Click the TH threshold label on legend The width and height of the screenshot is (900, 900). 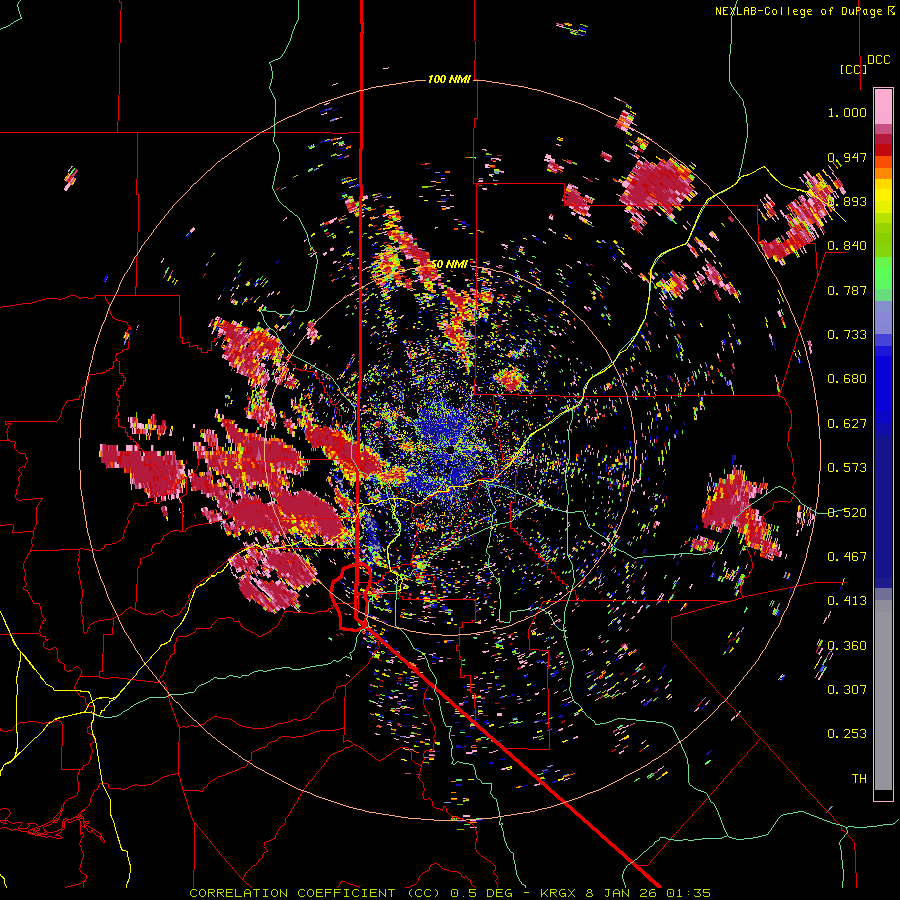click(x=859, y=779)
